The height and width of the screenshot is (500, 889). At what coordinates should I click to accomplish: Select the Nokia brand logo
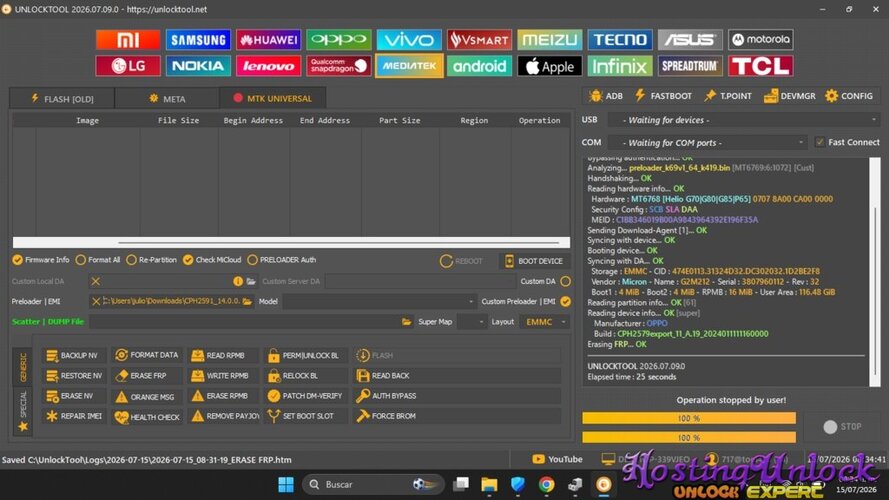[198, 66]
